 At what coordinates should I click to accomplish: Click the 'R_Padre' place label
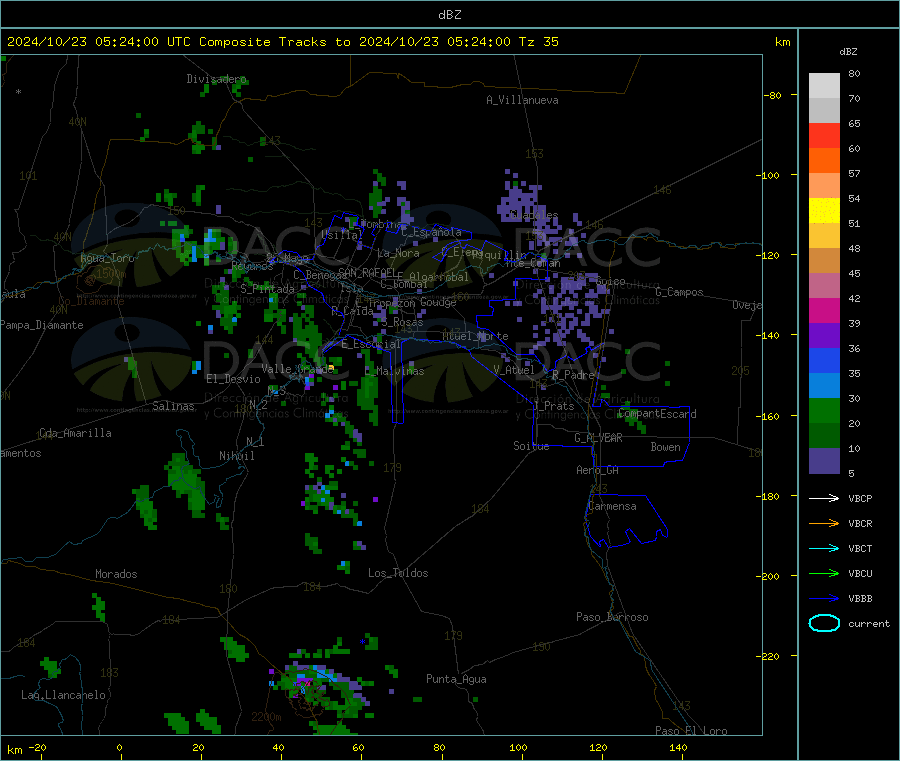pos(573,375)
